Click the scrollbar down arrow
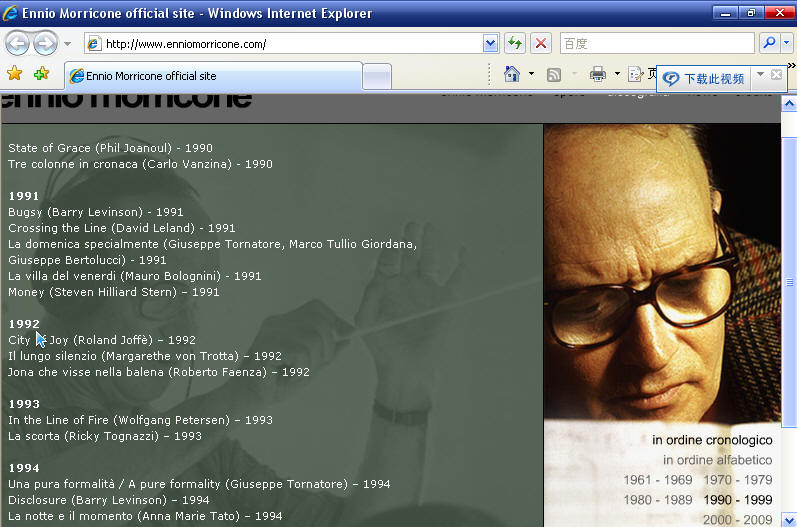The image size is (797, 527). [x=789, y=520]
